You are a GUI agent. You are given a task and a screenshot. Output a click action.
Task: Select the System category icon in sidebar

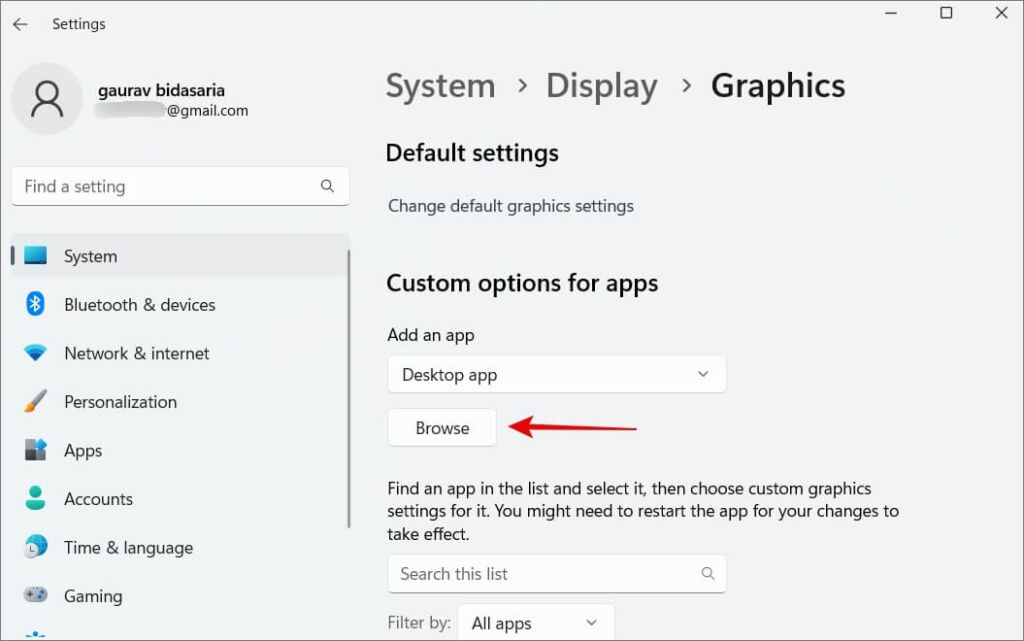34,256
